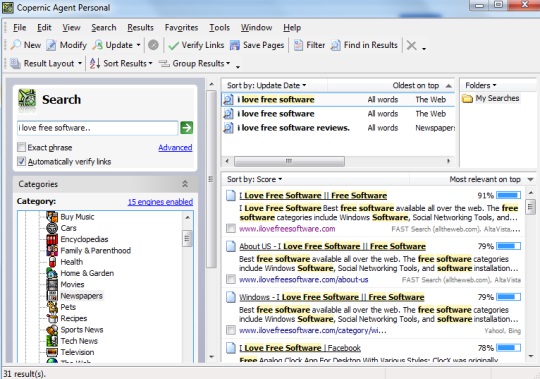Click the New search toolbar icon
This screenshot has width=540, height=379.
click(16, 45)
